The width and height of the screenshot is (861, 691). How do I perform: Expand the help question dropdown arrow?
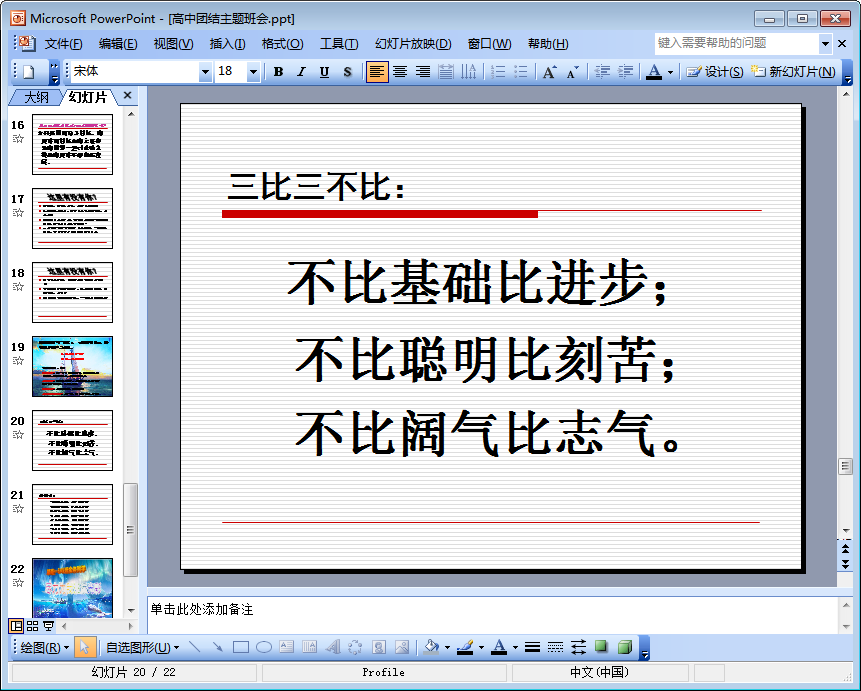(825, 43)
